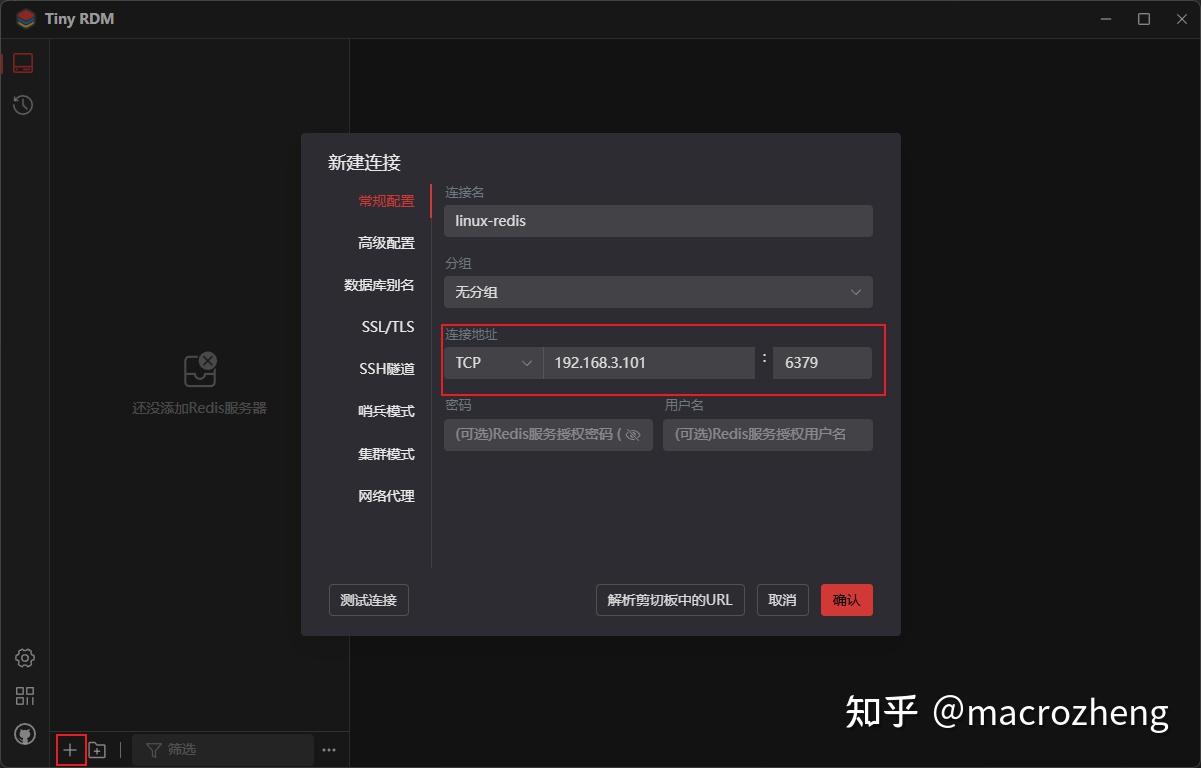Click the port number field showing 6379
Viewport: 1201px width, 768px height.
click(x=822, y=362)
